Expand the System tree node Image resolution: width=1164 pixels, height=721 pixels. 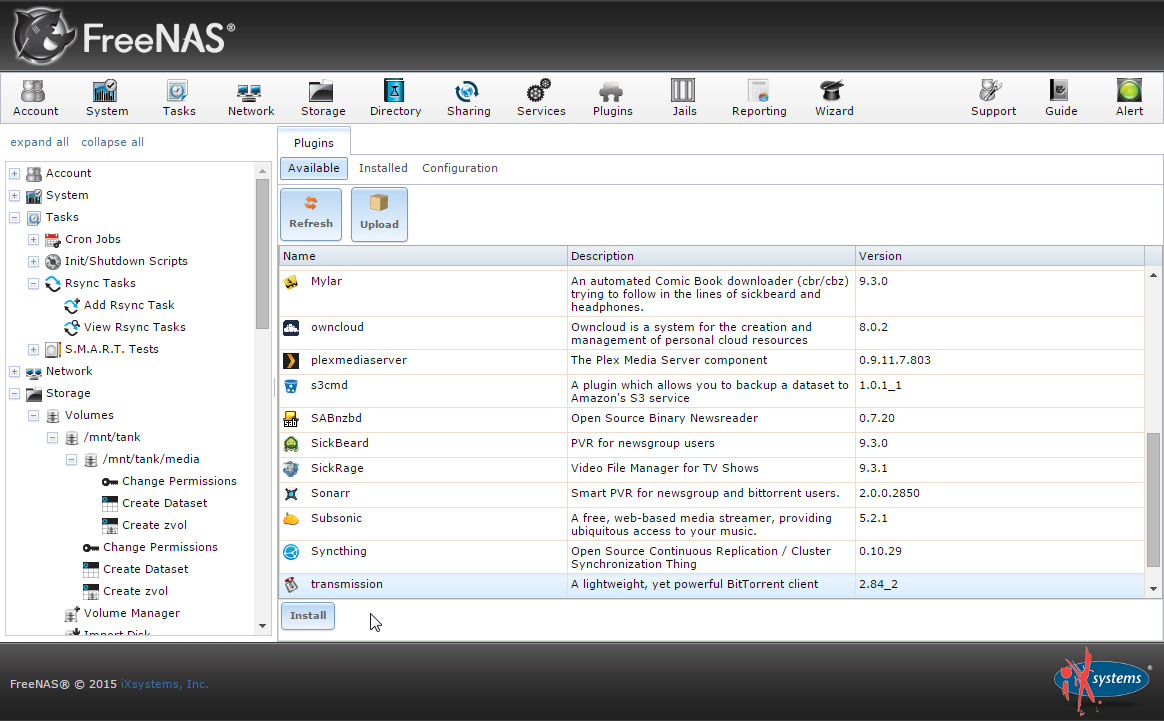pos(14,195)
